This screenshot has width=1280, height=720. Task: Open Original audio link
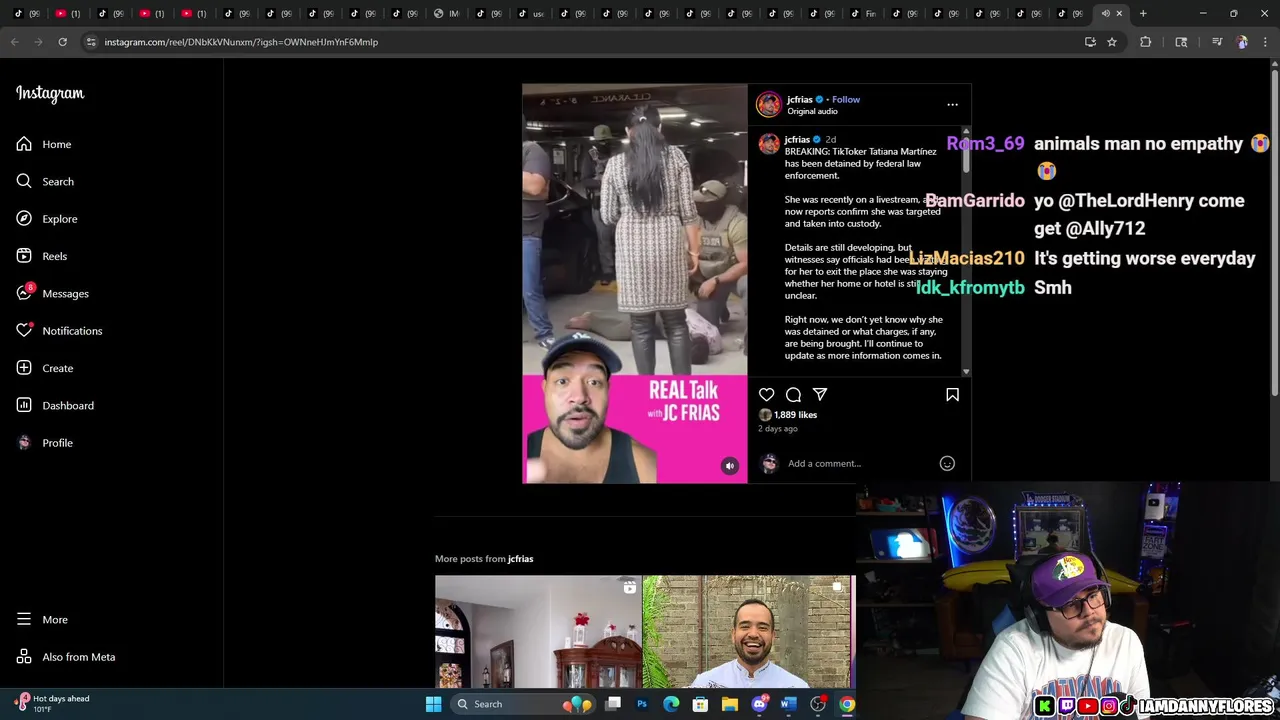click(x=812, y=111)
